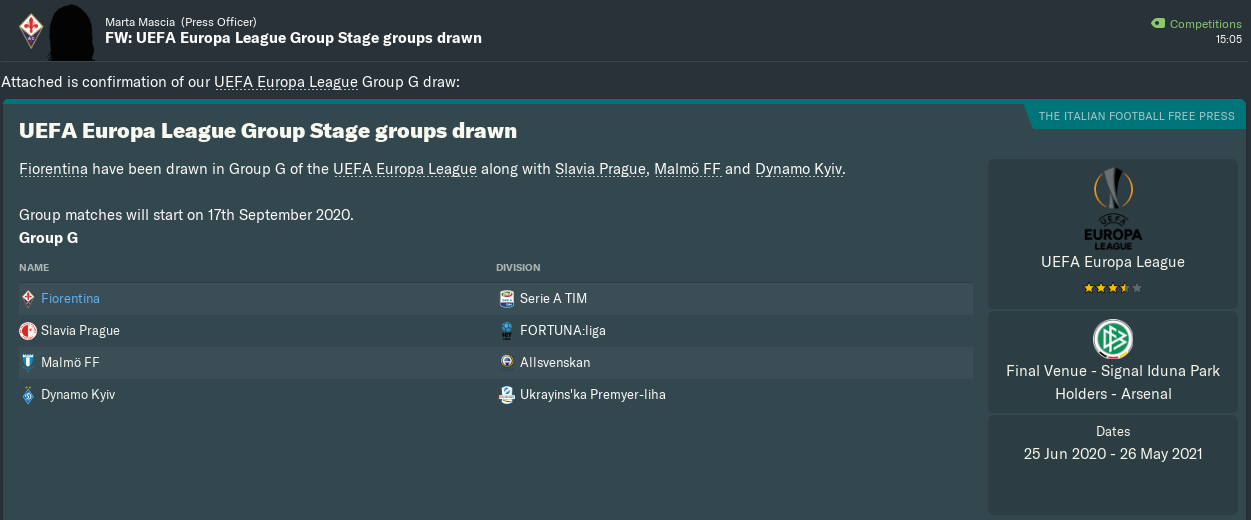Click the Dynamo Kyiv club badge
This screenshot has width=1251, height=520.
[28, 394]
